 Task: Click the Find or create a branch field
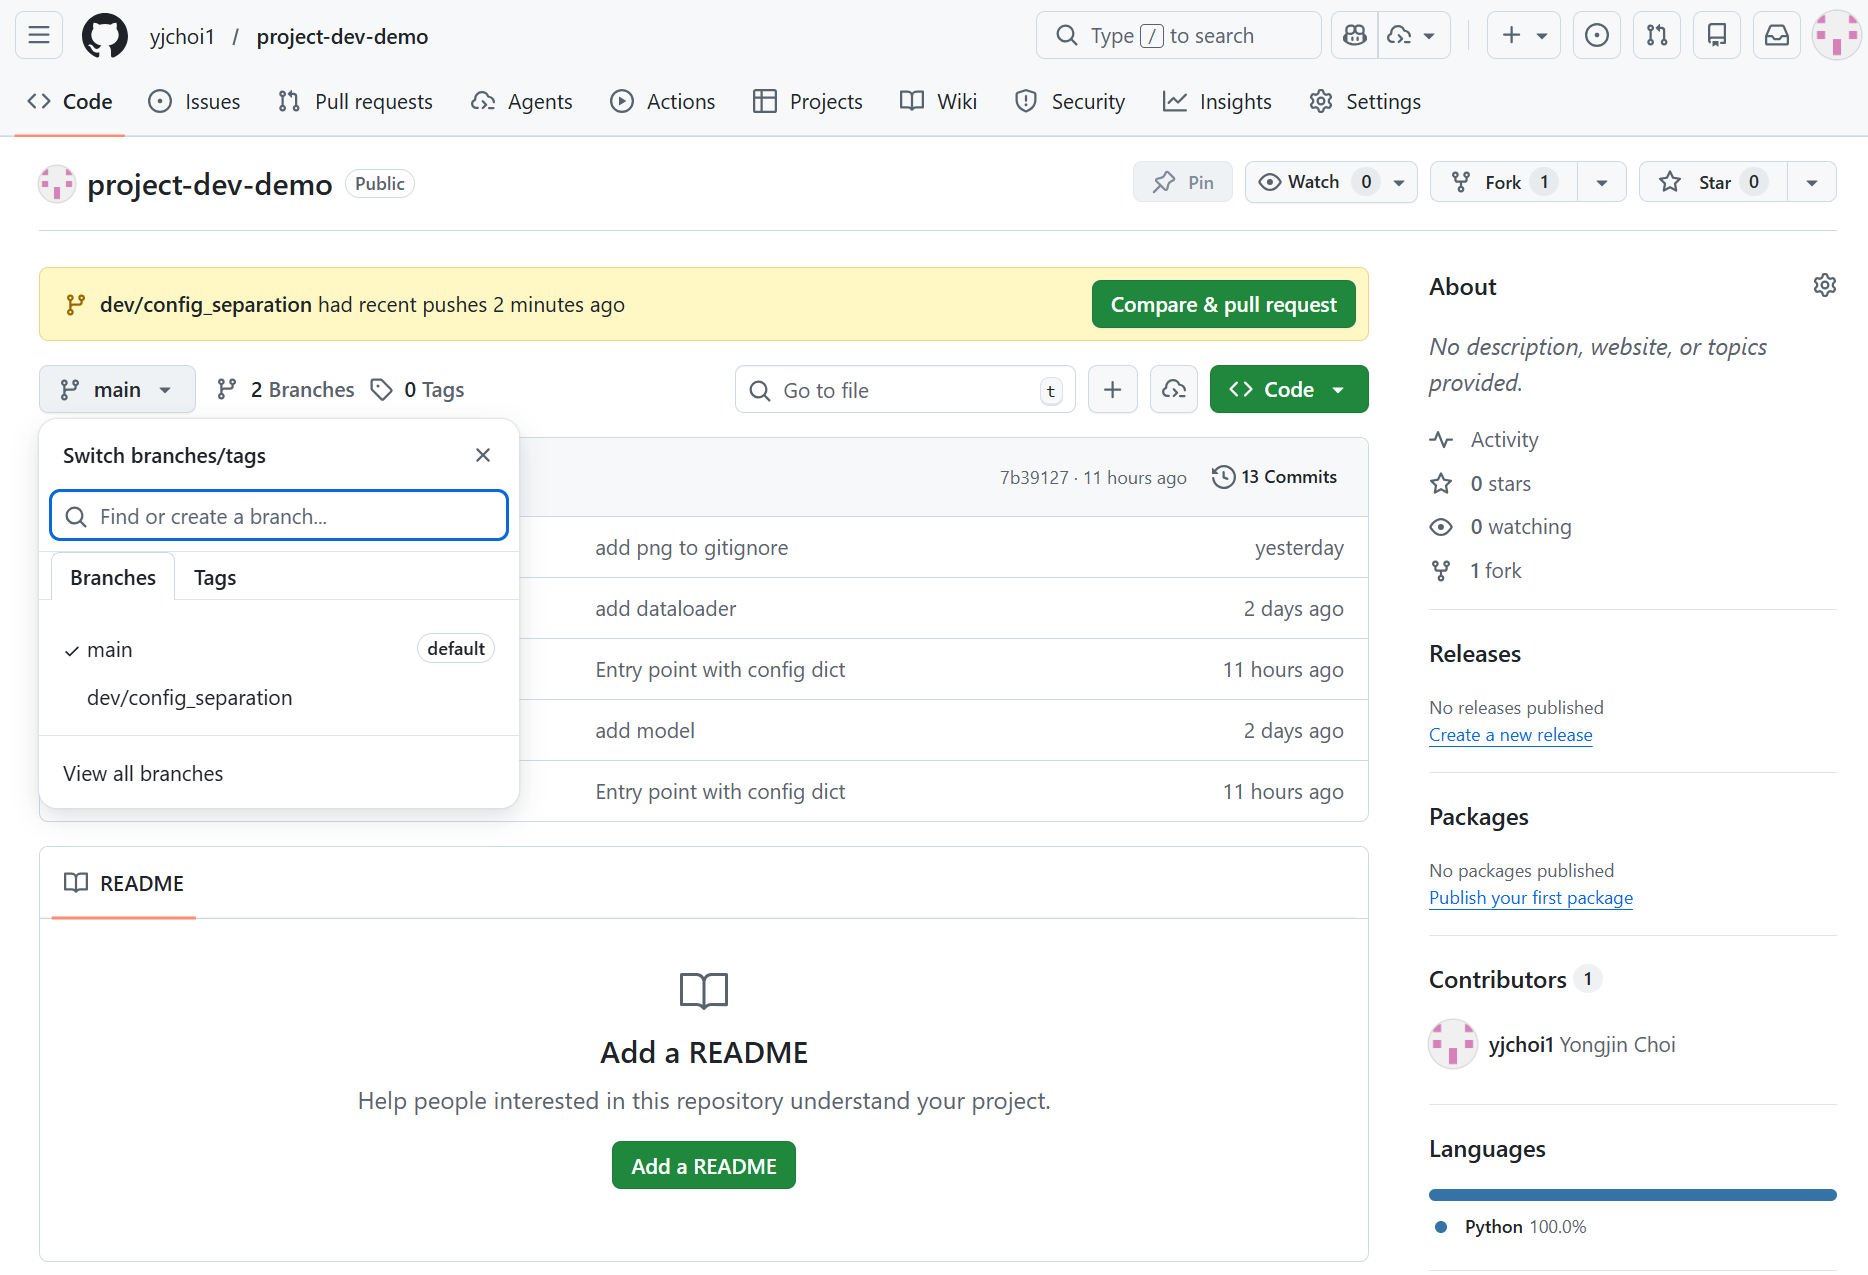279,516
